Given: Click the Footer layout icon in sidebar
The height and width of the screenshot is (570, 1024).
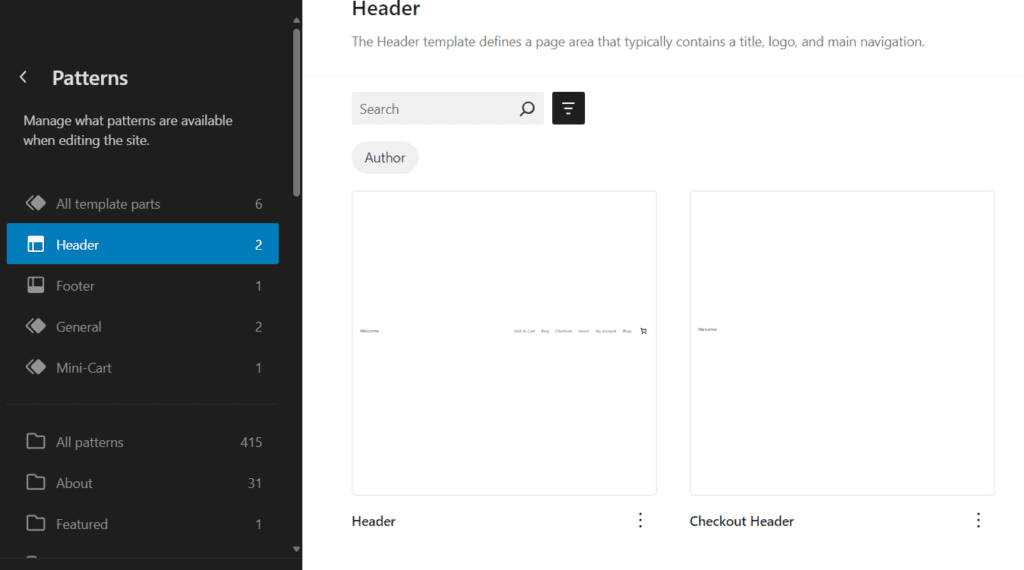Looking at the screenshot, I should tap(35, 285).
